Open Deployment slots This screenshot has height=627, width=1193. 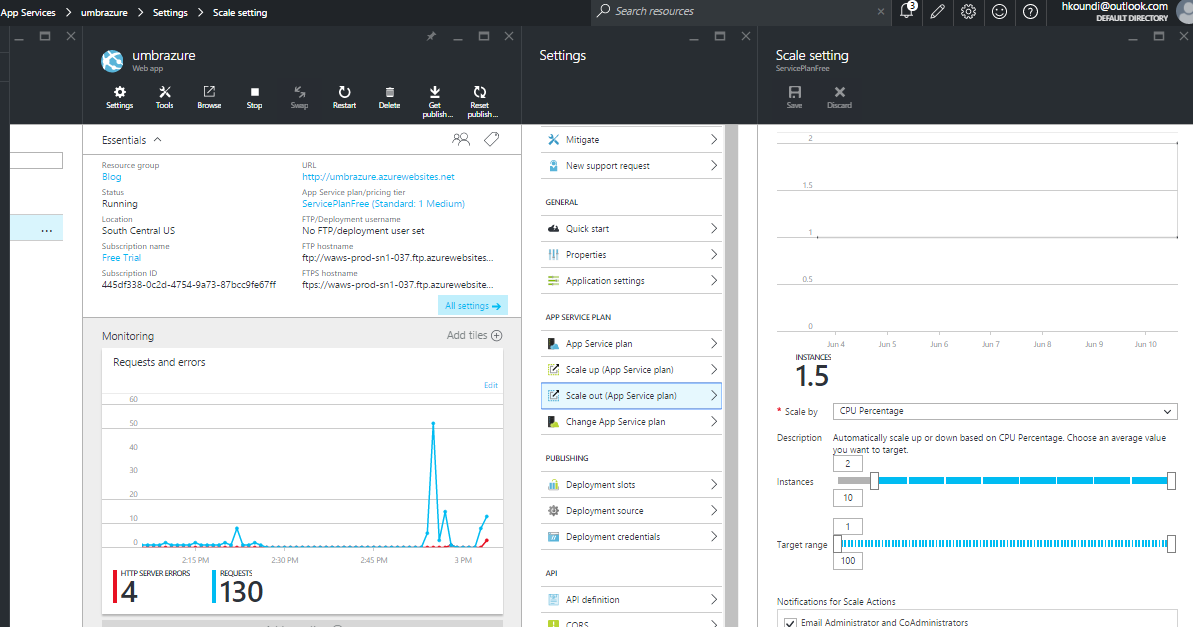[631, 485]
